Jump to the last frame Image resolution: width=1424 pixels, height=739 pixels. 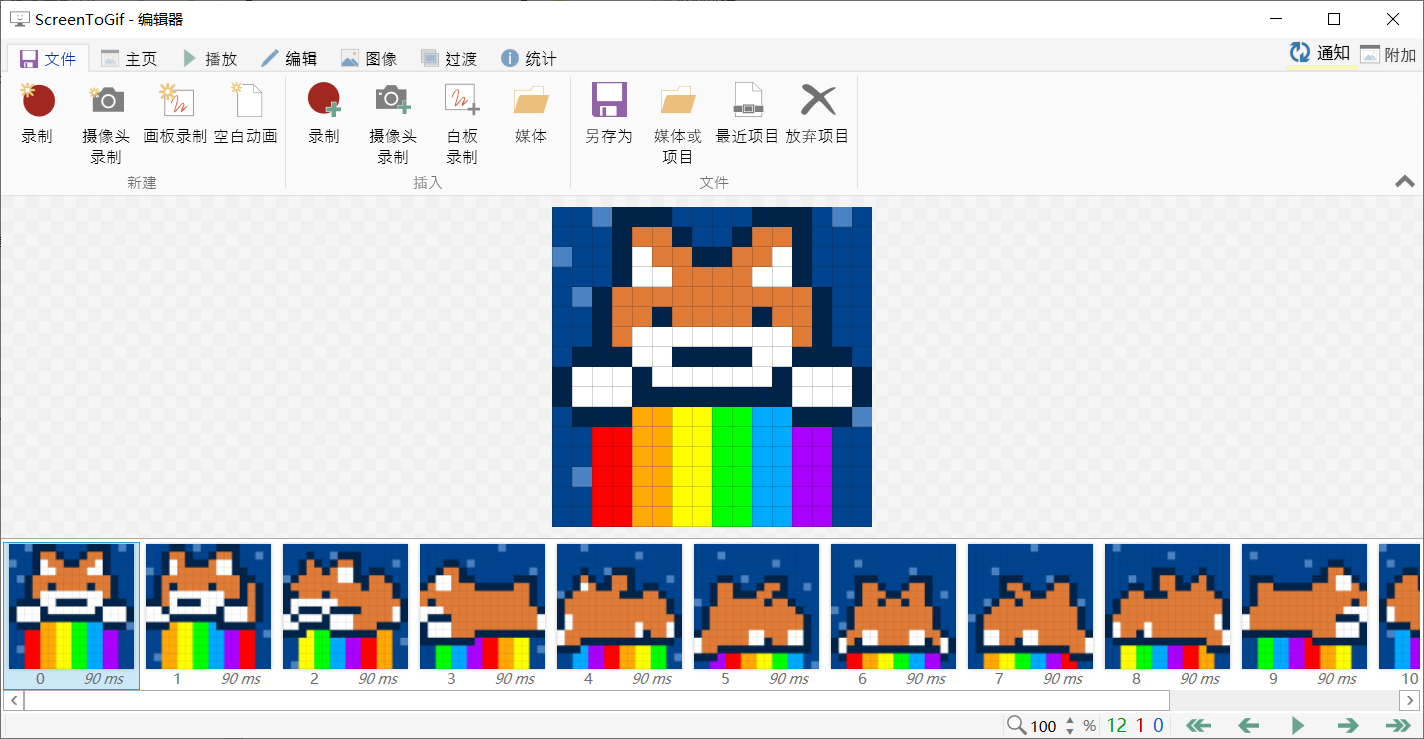[x=1398, y=725]
